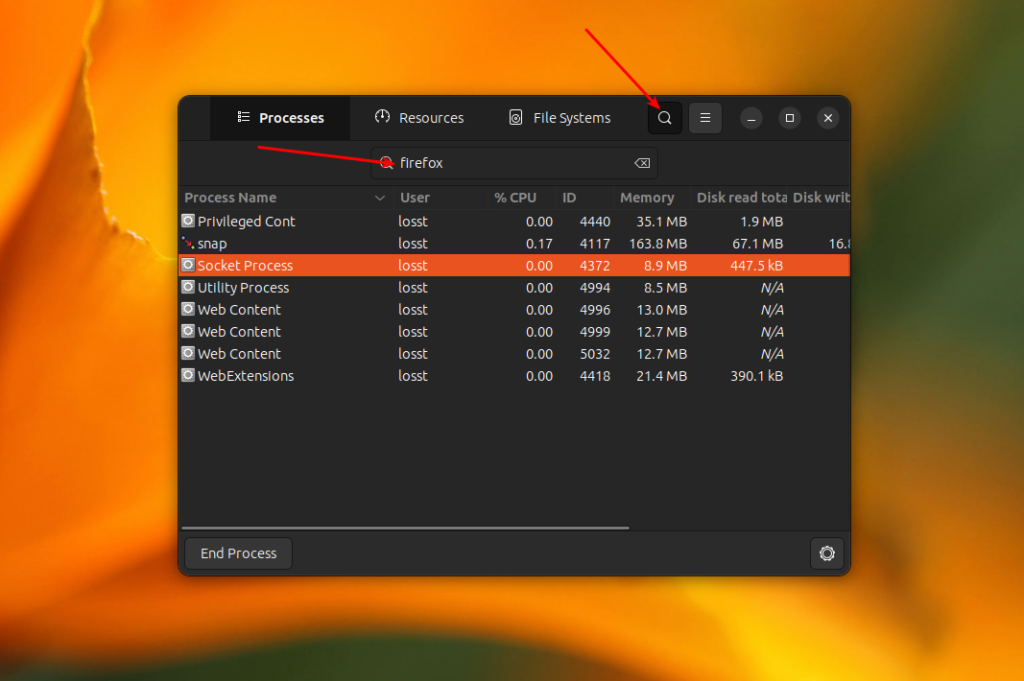Sort by Process Name column arrow
1024x681 pixels.
379,198
